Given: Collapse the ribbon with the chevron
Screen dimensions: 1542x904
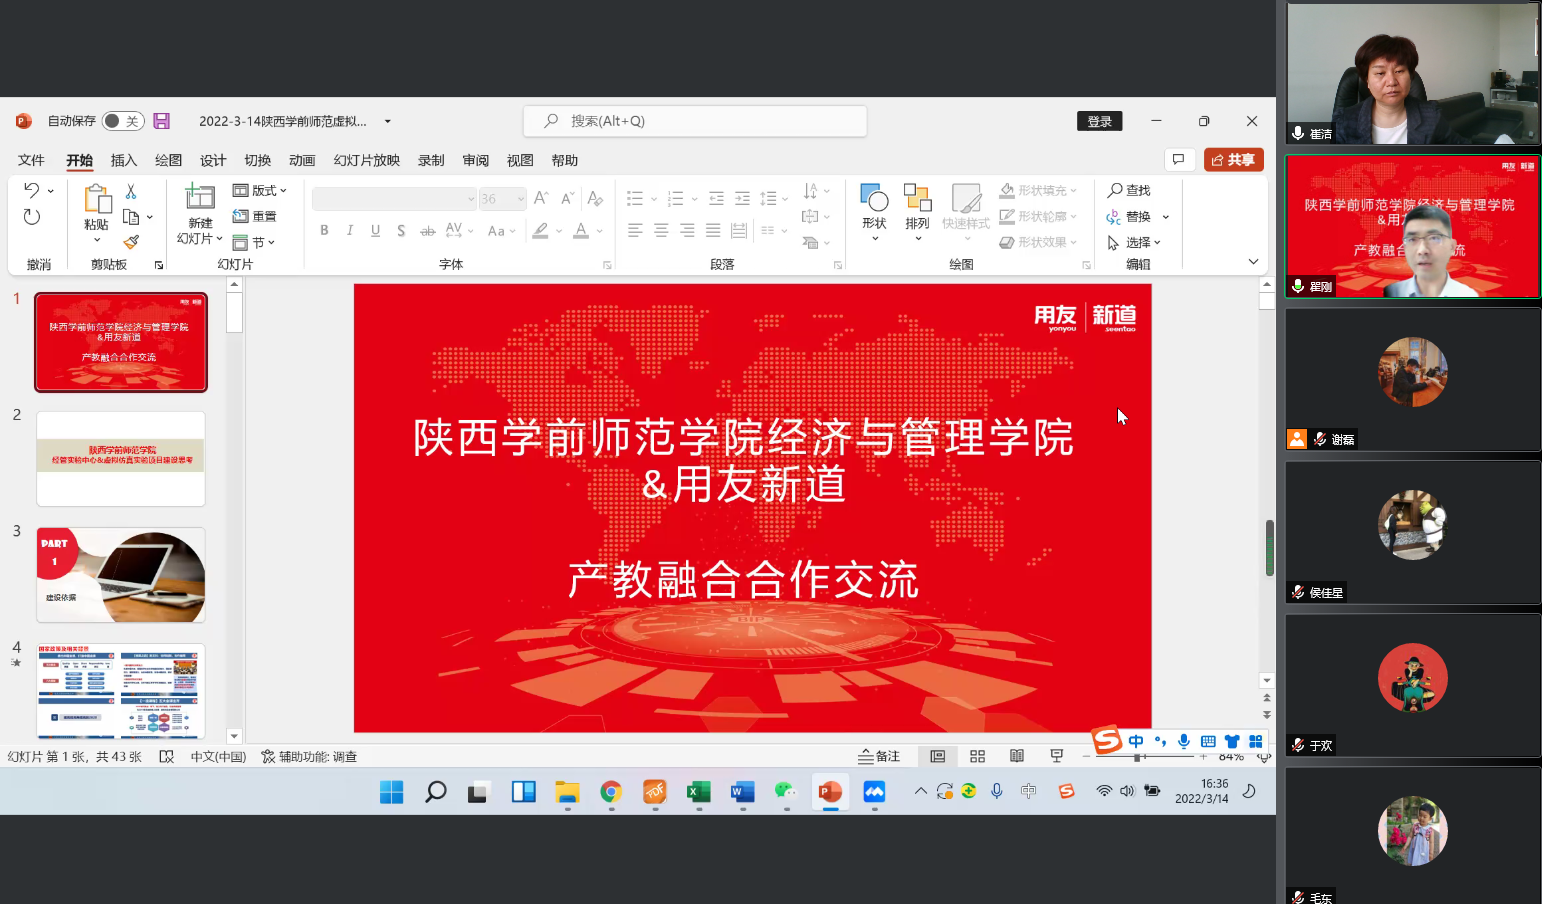Looking at the screenshot, I should [1253, 262].
